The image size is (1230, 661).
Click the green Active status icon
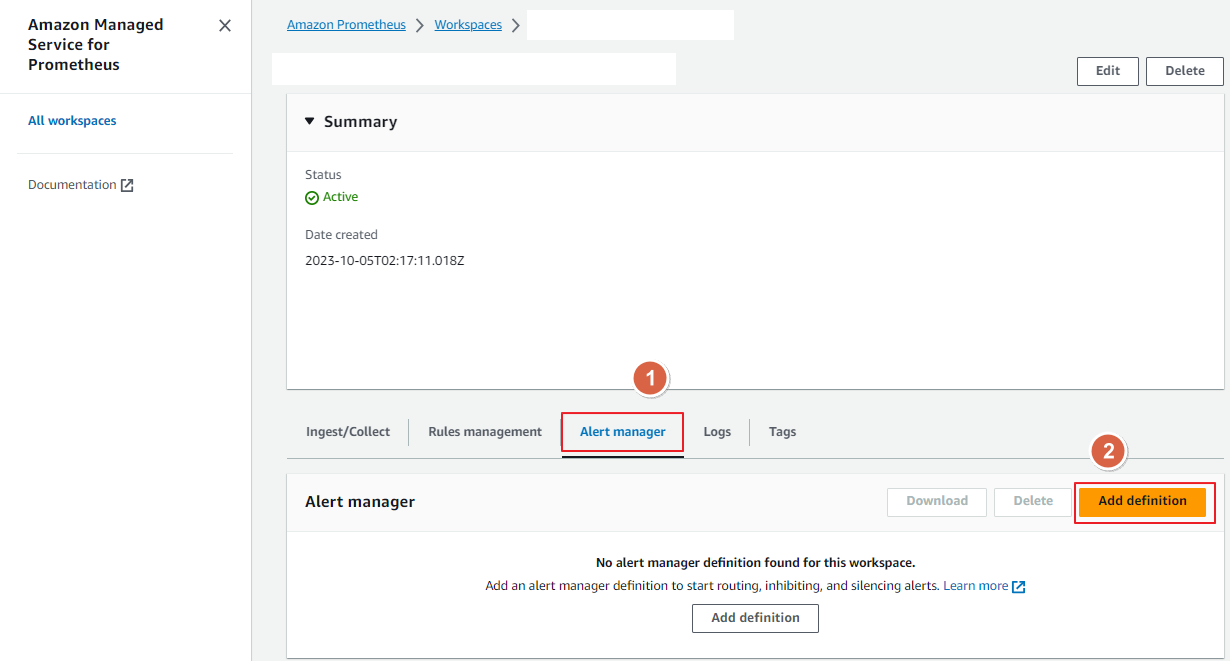point(312,198)
